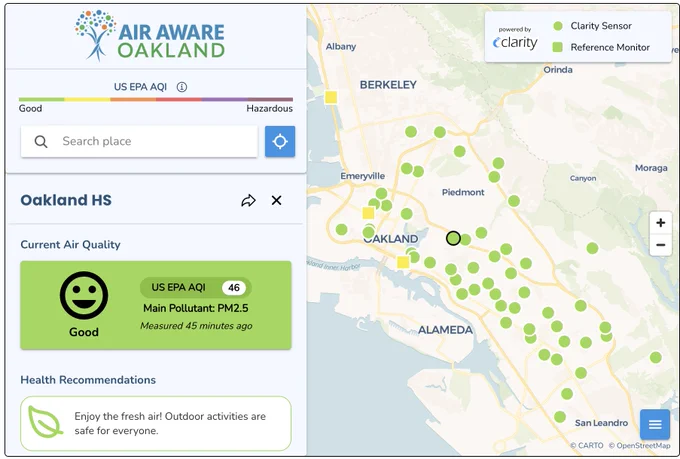Zoom in on the map
Screen dimensions: 680x459
point(660,223)
